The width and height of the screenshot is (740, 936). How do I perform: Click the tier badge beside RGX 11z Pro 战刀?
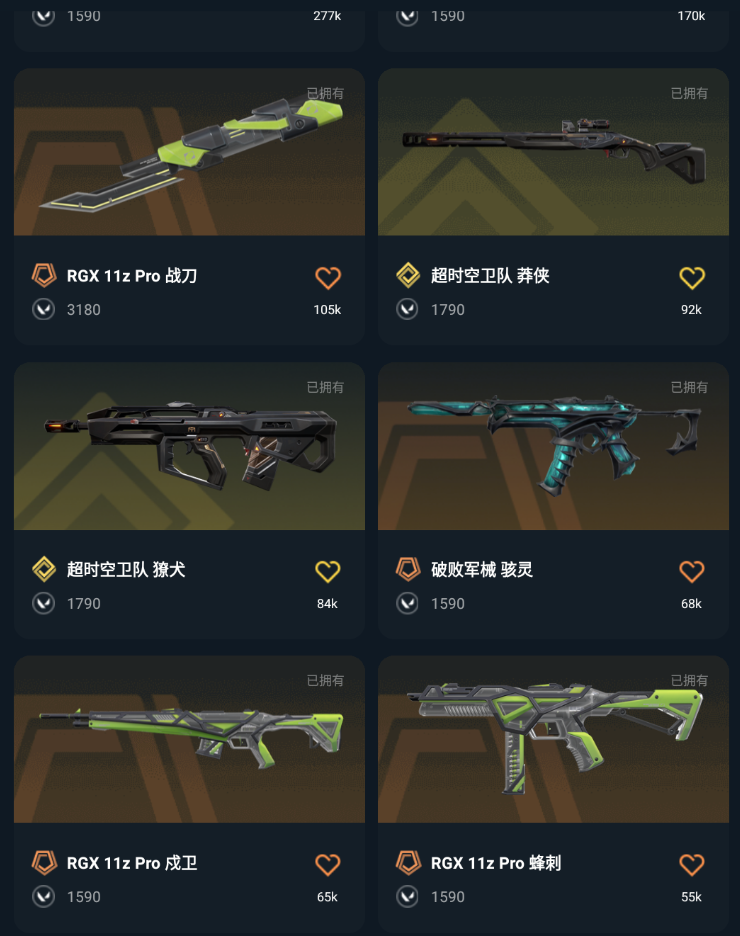[x=44, y=276]
